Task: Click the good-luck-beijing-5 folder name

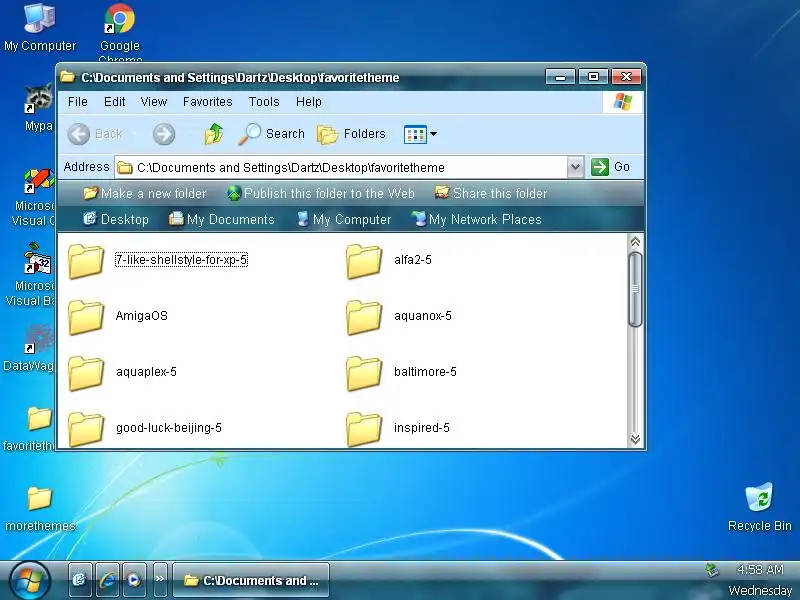Action: point(169,428)
